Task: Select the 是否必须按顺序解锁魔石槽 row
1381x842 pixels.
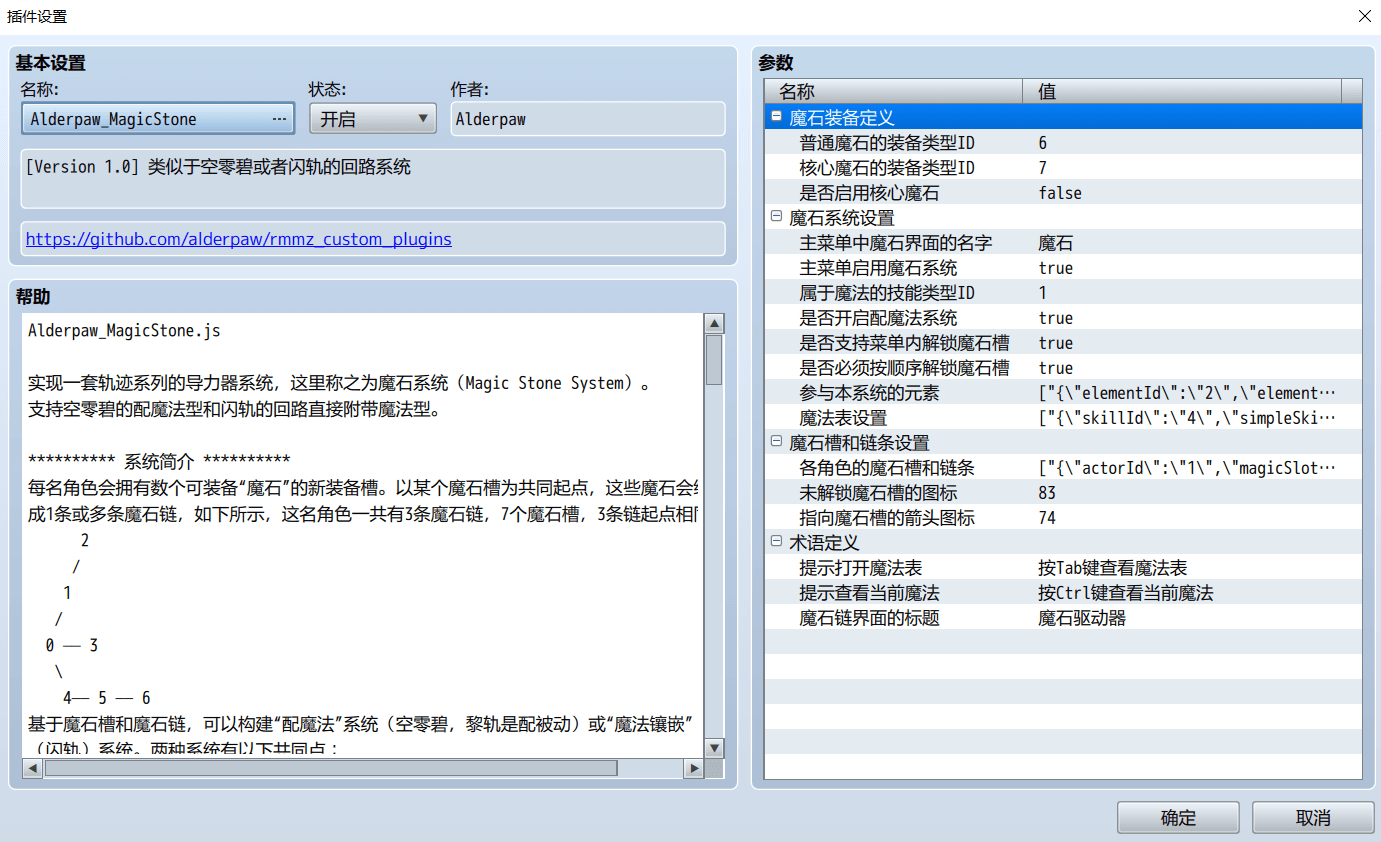Action: point(1063,367)
